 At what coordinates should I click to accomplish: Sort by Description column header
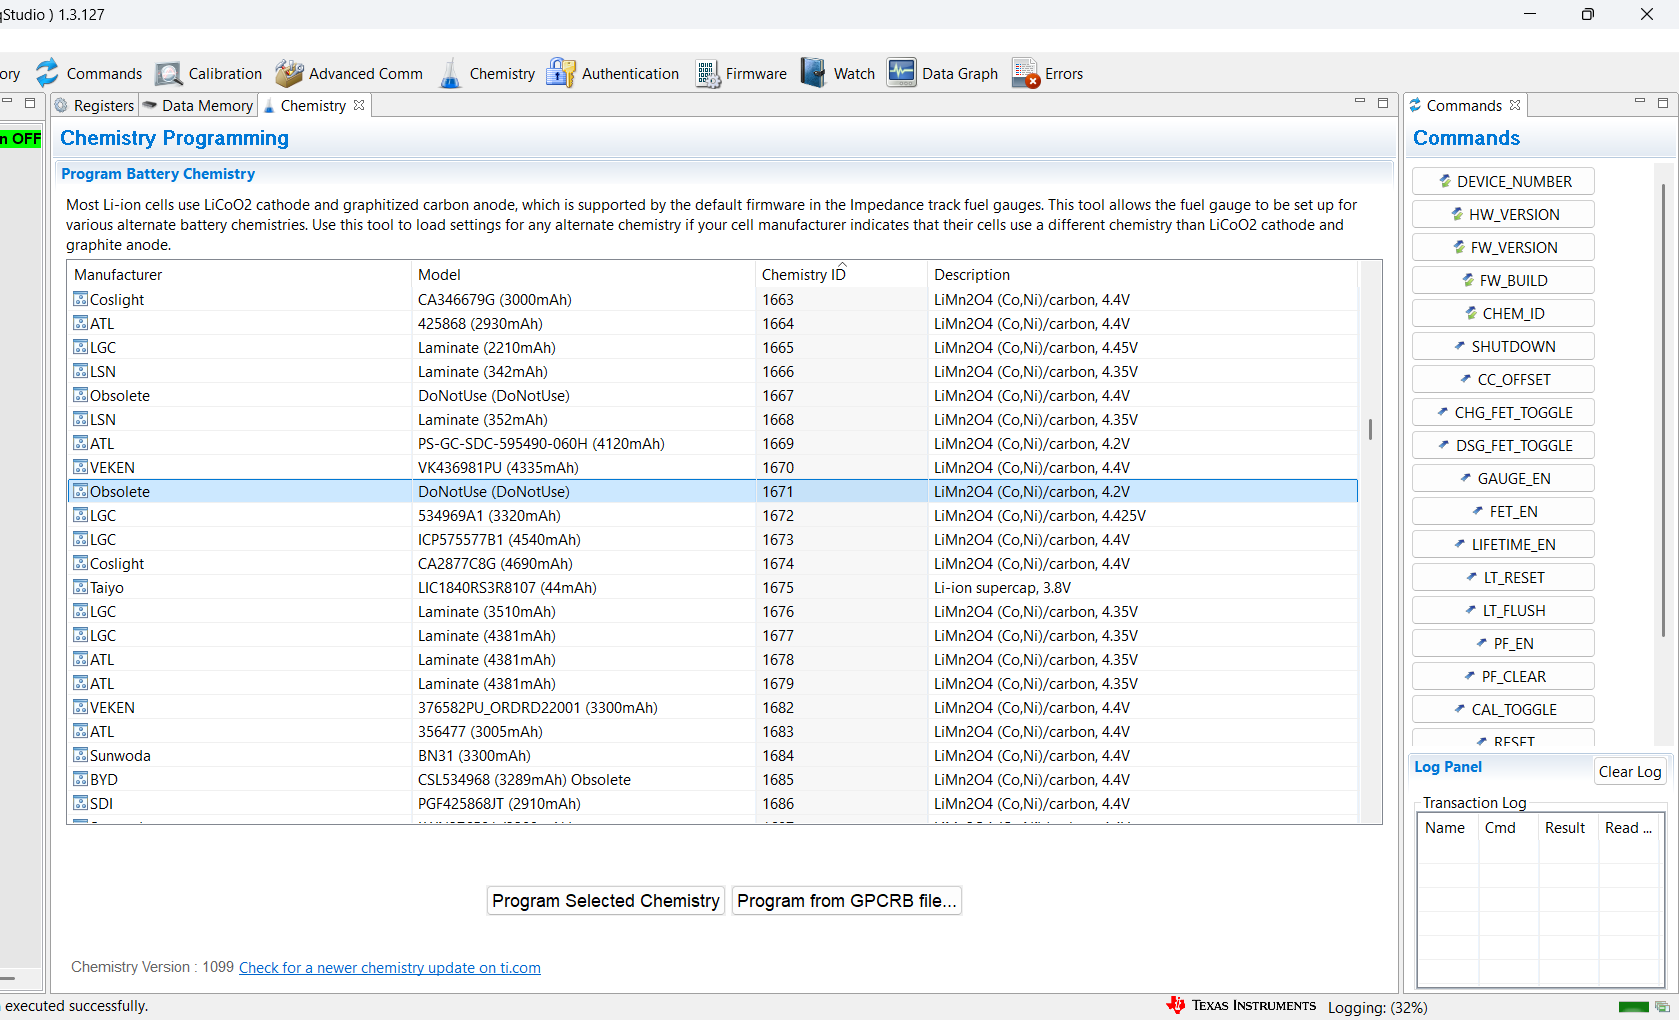1143,275
